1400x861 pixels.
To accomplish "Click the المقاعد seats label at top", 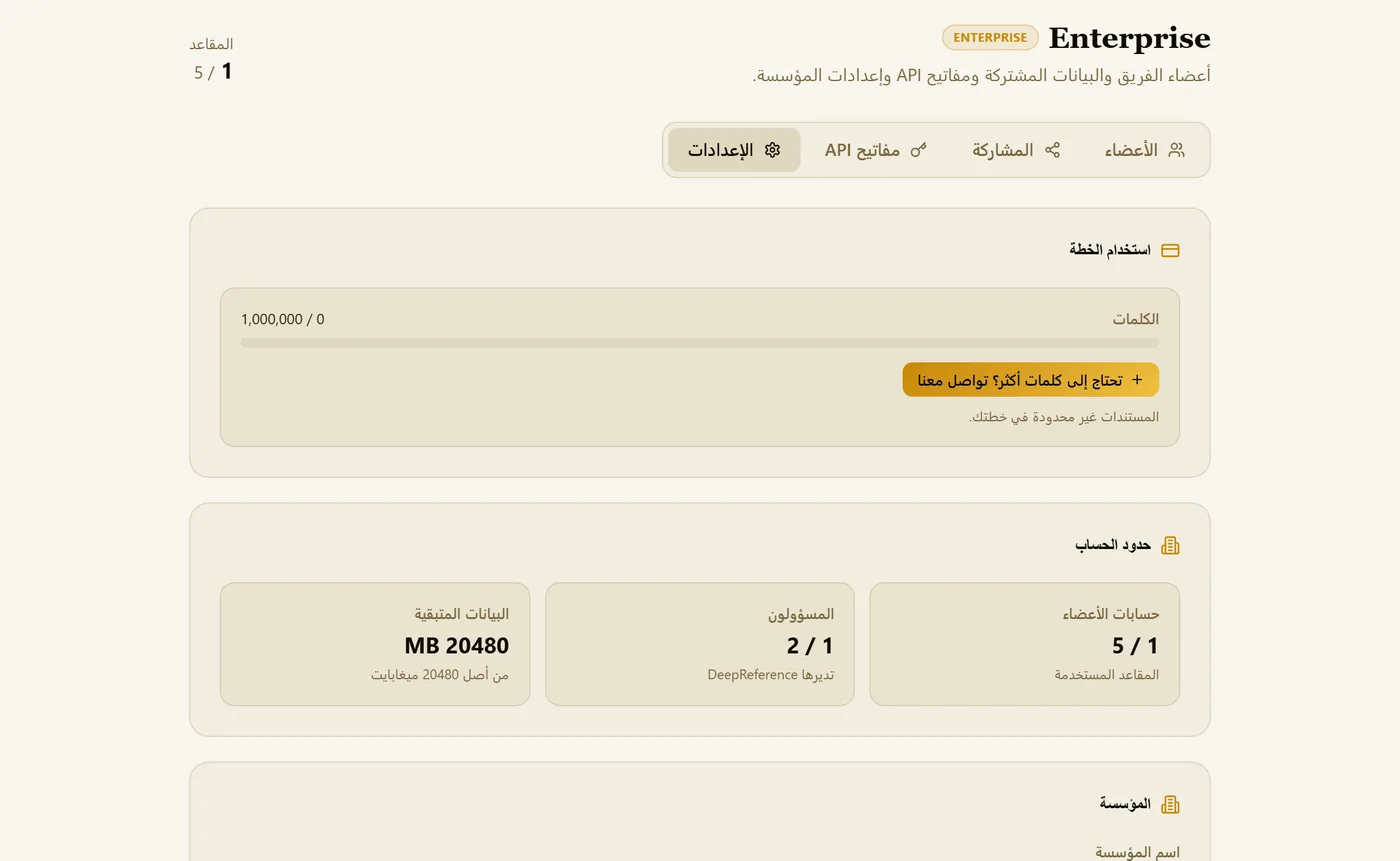I will pyautogui.click(x=211, y=44).
